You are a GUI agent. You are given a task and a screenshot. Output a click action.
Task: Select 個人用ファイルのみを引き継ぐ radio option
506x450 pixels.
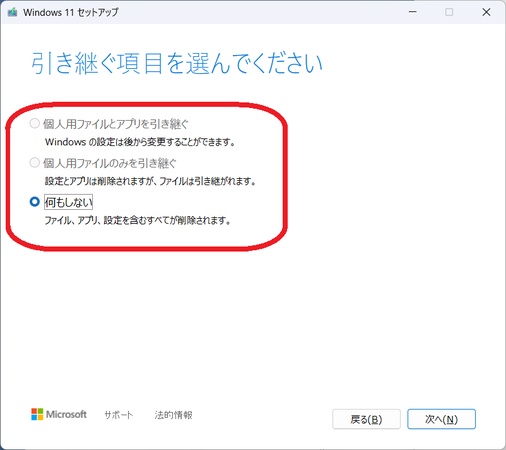point(35,163)
